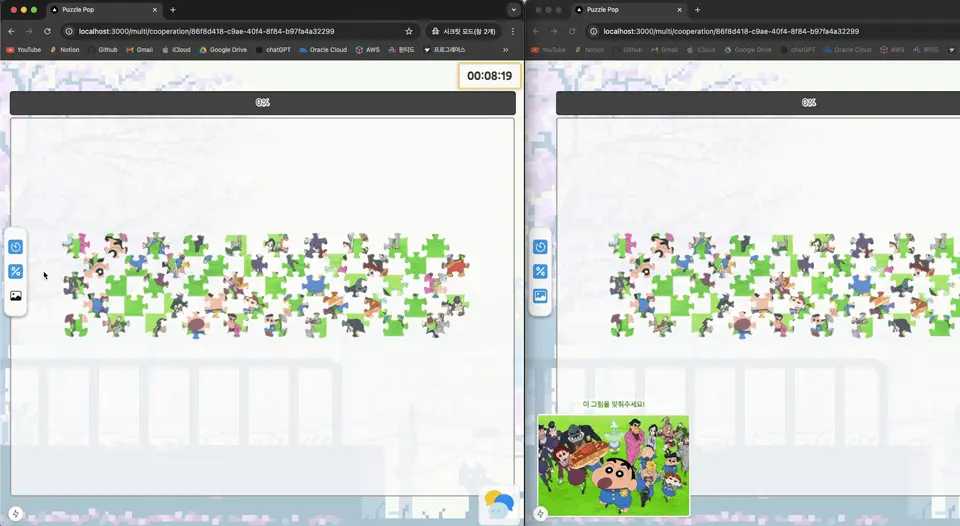Screen dimensions: 960x526
Task: Open the tab search dropdown arrow in left window
Action: 513,9
